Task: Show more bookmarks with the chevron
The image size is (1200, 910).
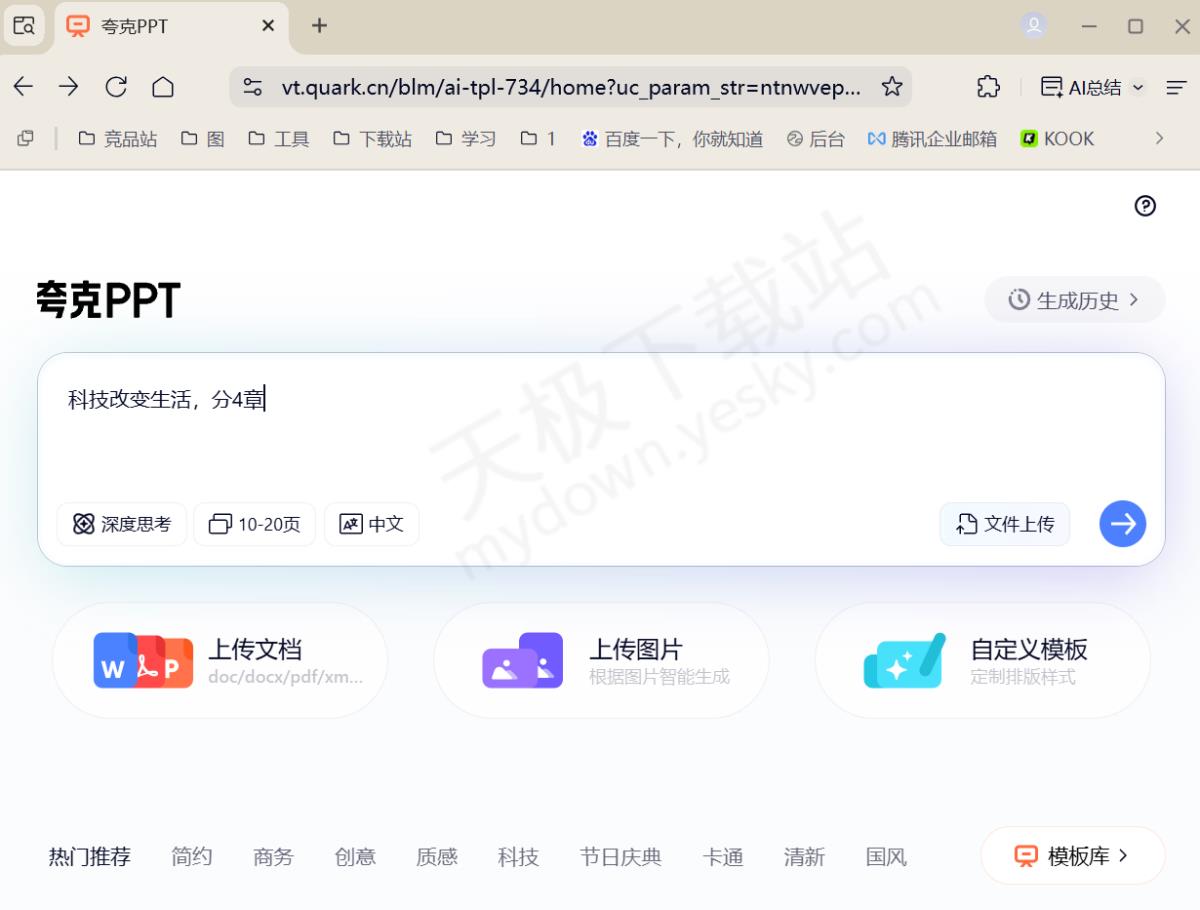Action: tap(1159, 139)
